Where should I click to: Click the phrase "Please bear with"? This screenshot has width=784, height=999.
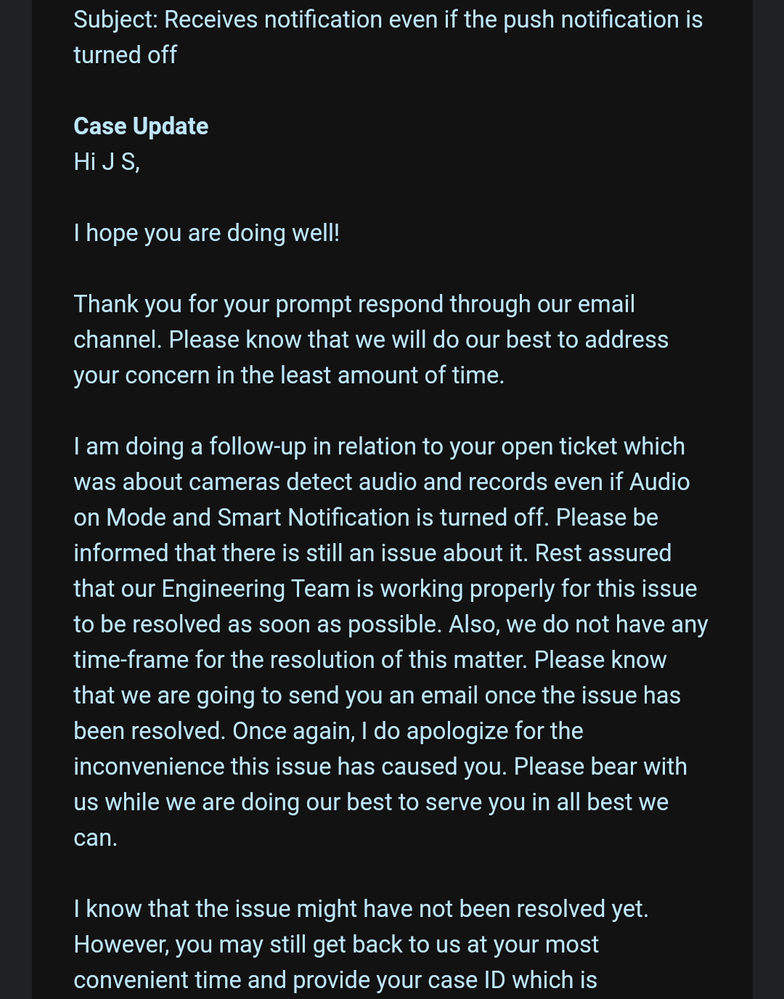(x=600, y=766)
